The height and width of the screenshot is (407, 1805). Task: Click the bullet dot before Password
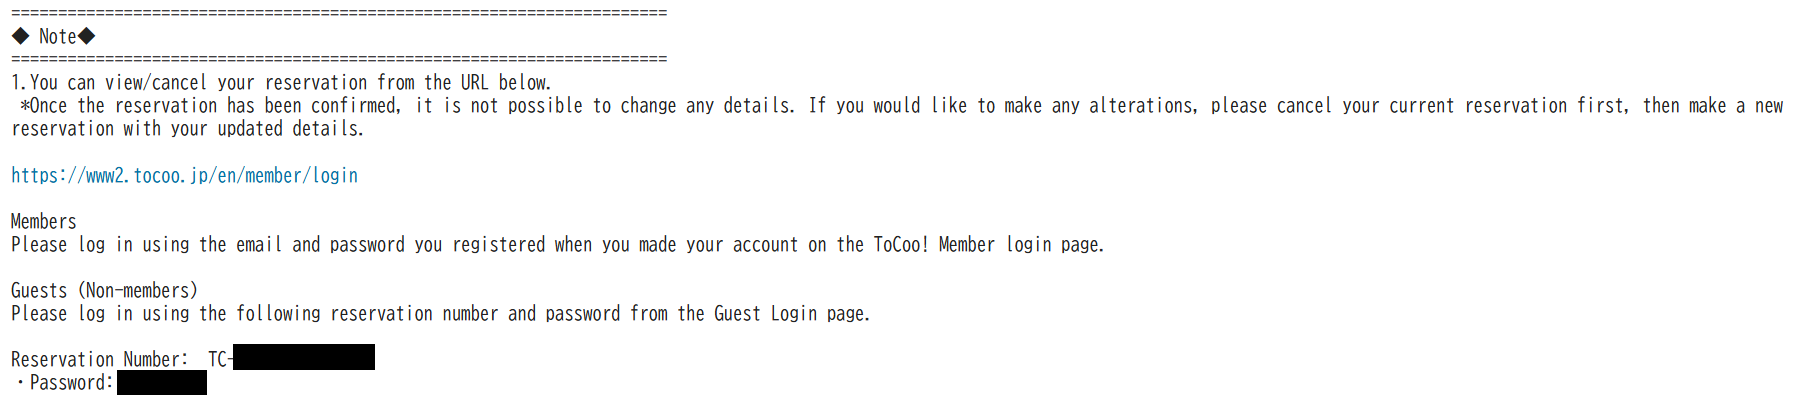click(x=20, y=383)
